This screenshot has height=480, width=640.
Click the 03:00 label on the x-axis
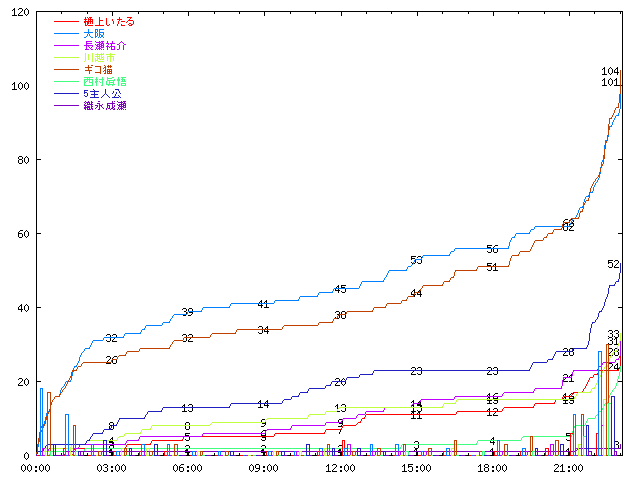(x=112, y=467)
